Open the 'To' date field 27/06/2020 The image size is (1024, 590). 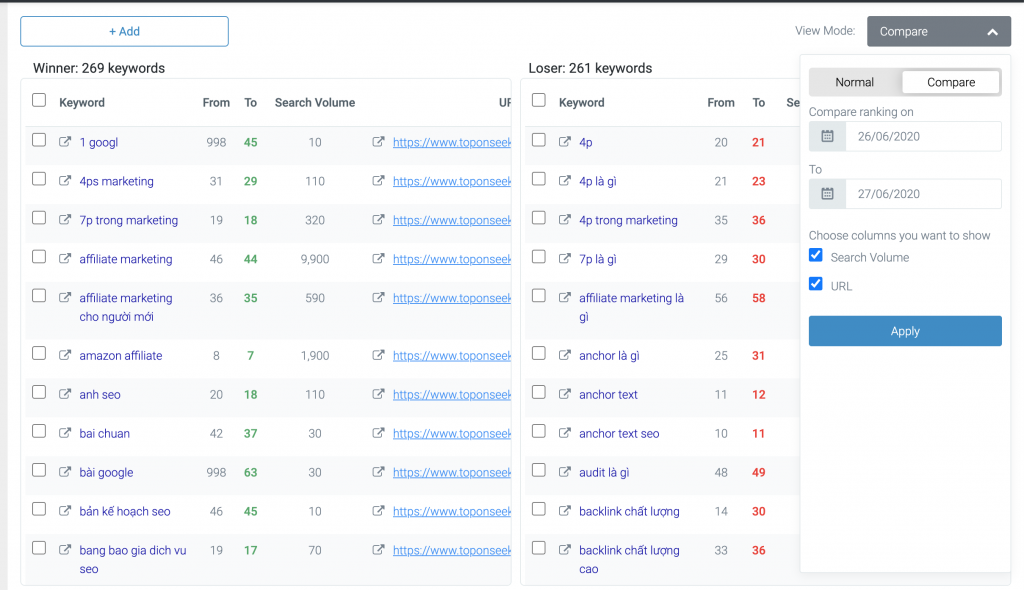coord(922,194)
